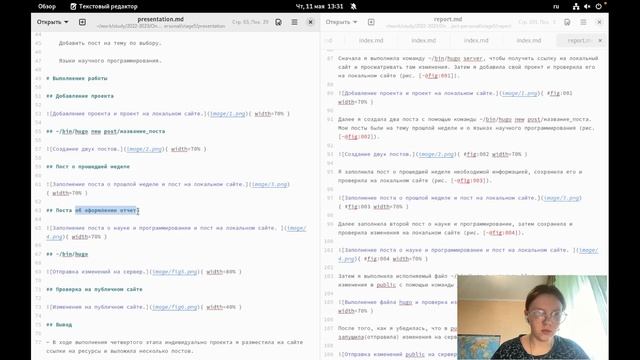The height and width of the screenshot is (360, 640).
Task: Click the '## ~/bin/hugo new post/название_поста' heading
Action: click(x=106, y=131)
